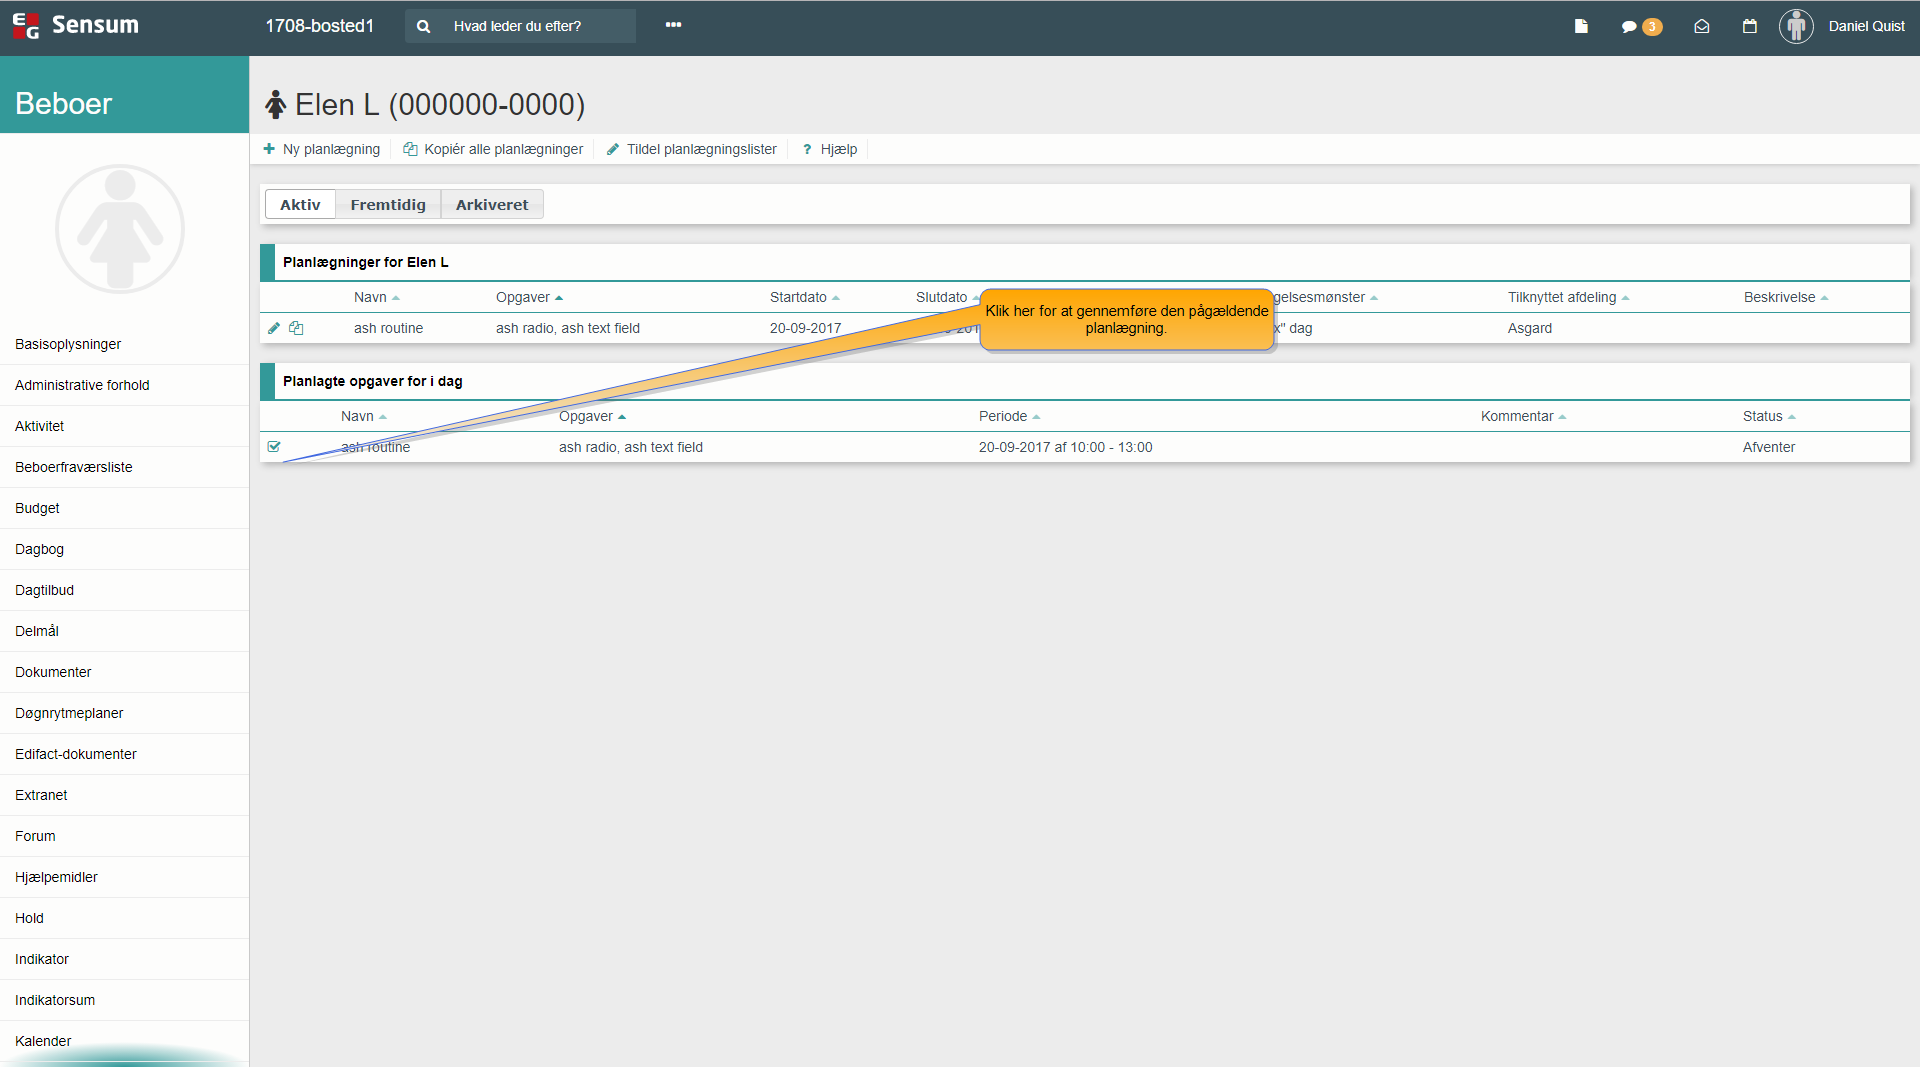The image size is (1920, 1071).
Task: Click 'Asgard' department cell
Action: tap(1529, 328)
